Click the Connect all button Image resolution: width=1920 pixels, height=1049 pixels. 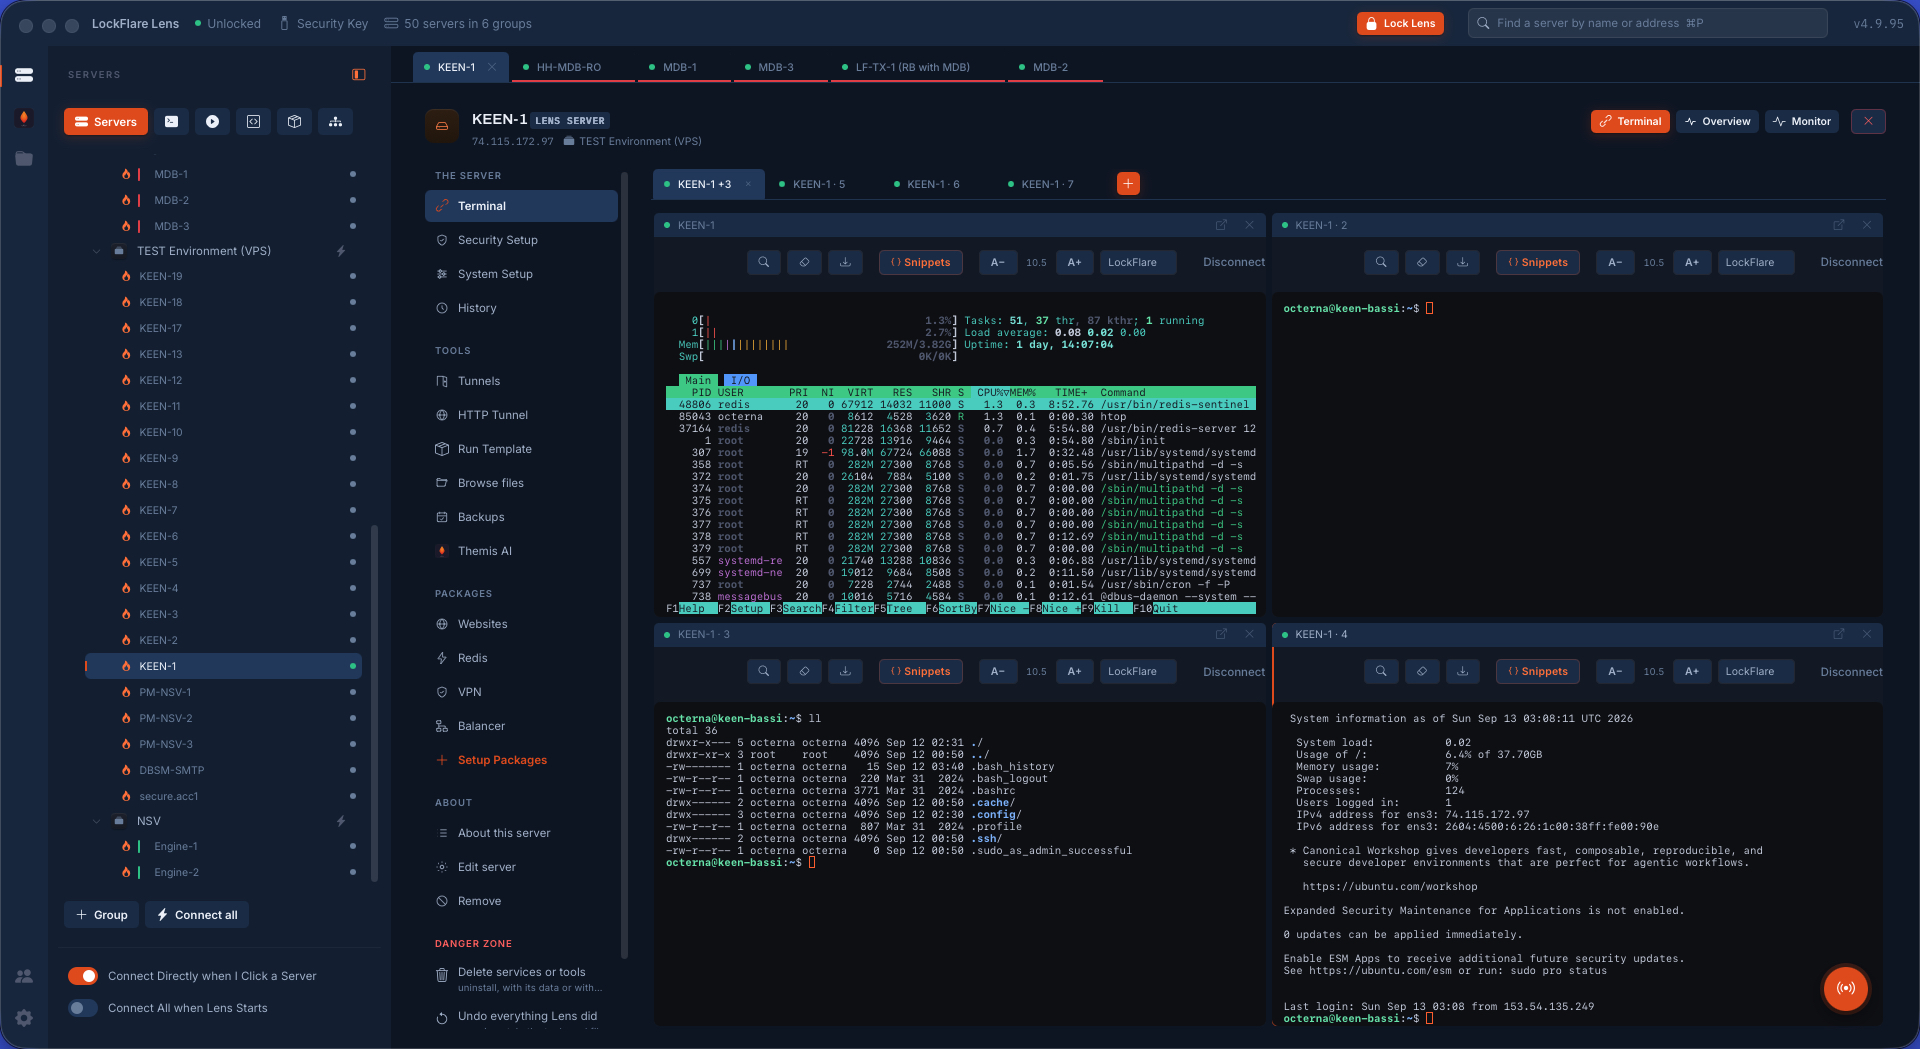point(197,915)
